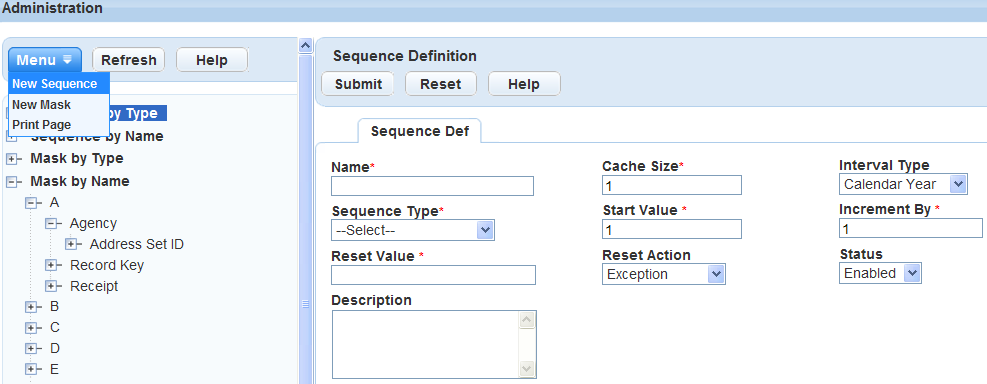Collapse the A tree branch
The height and width of the screenshot is (384, 987).
point(31,203)
